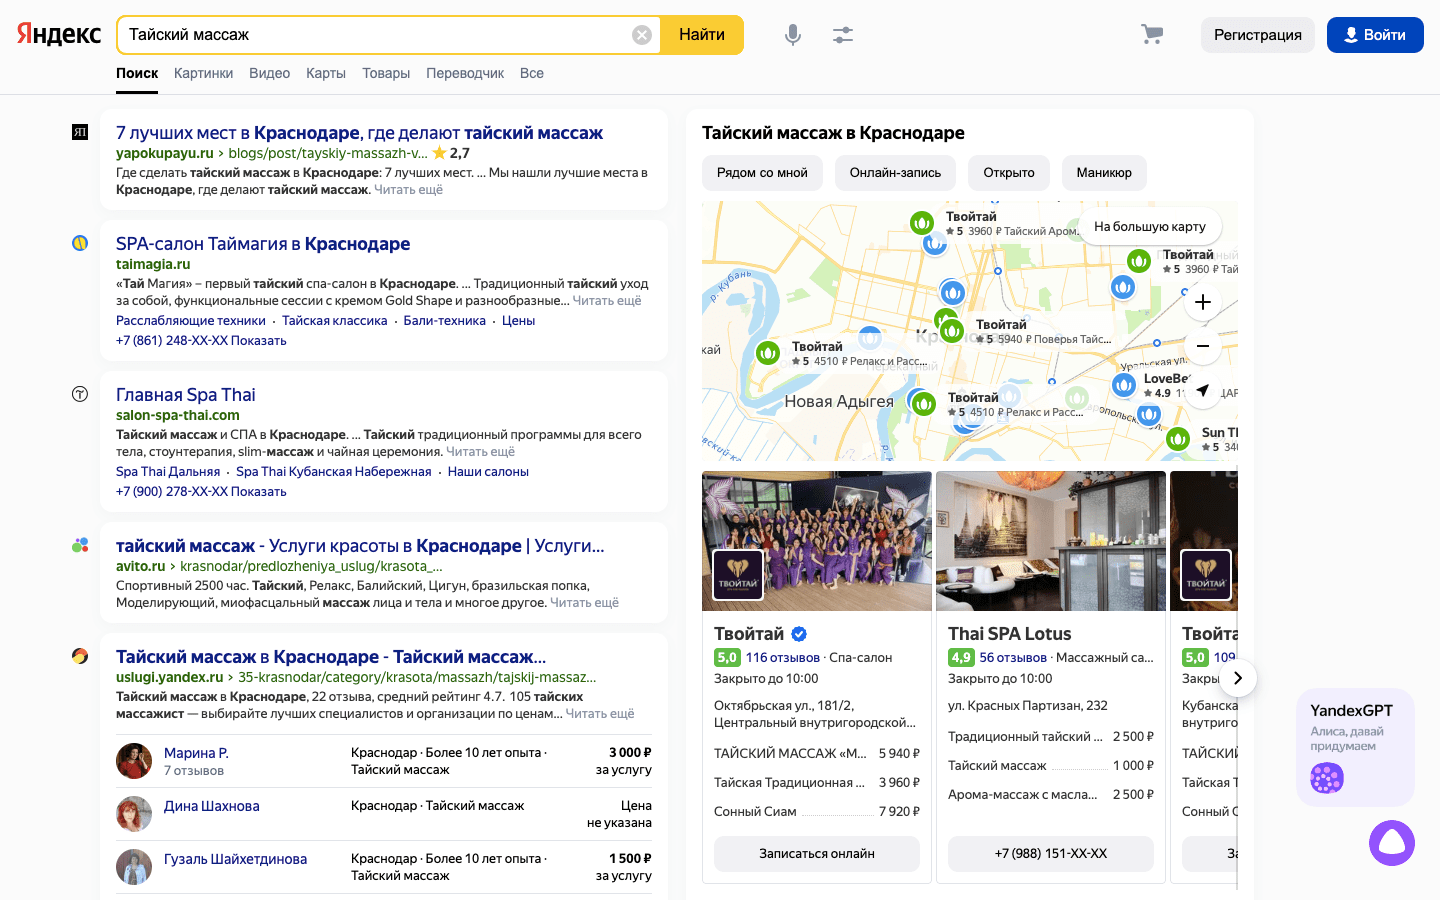The height and width of the screenshot is (900, 1440).
Task: Enable the "Онлайн-запись" filter
Action: pos(895,173)
